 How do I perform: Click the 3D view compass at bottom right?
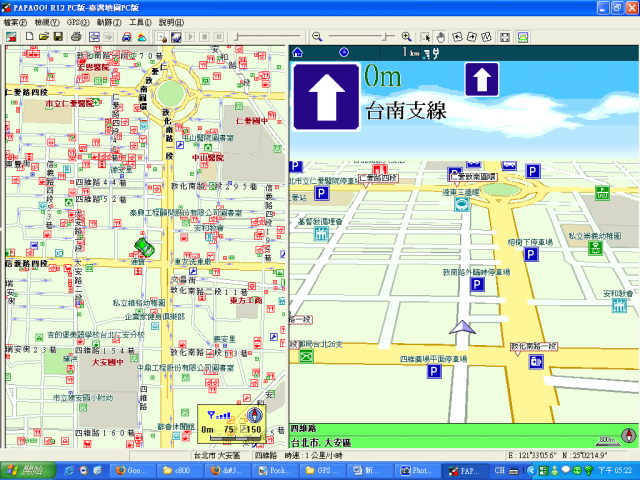tap(629, 435)
